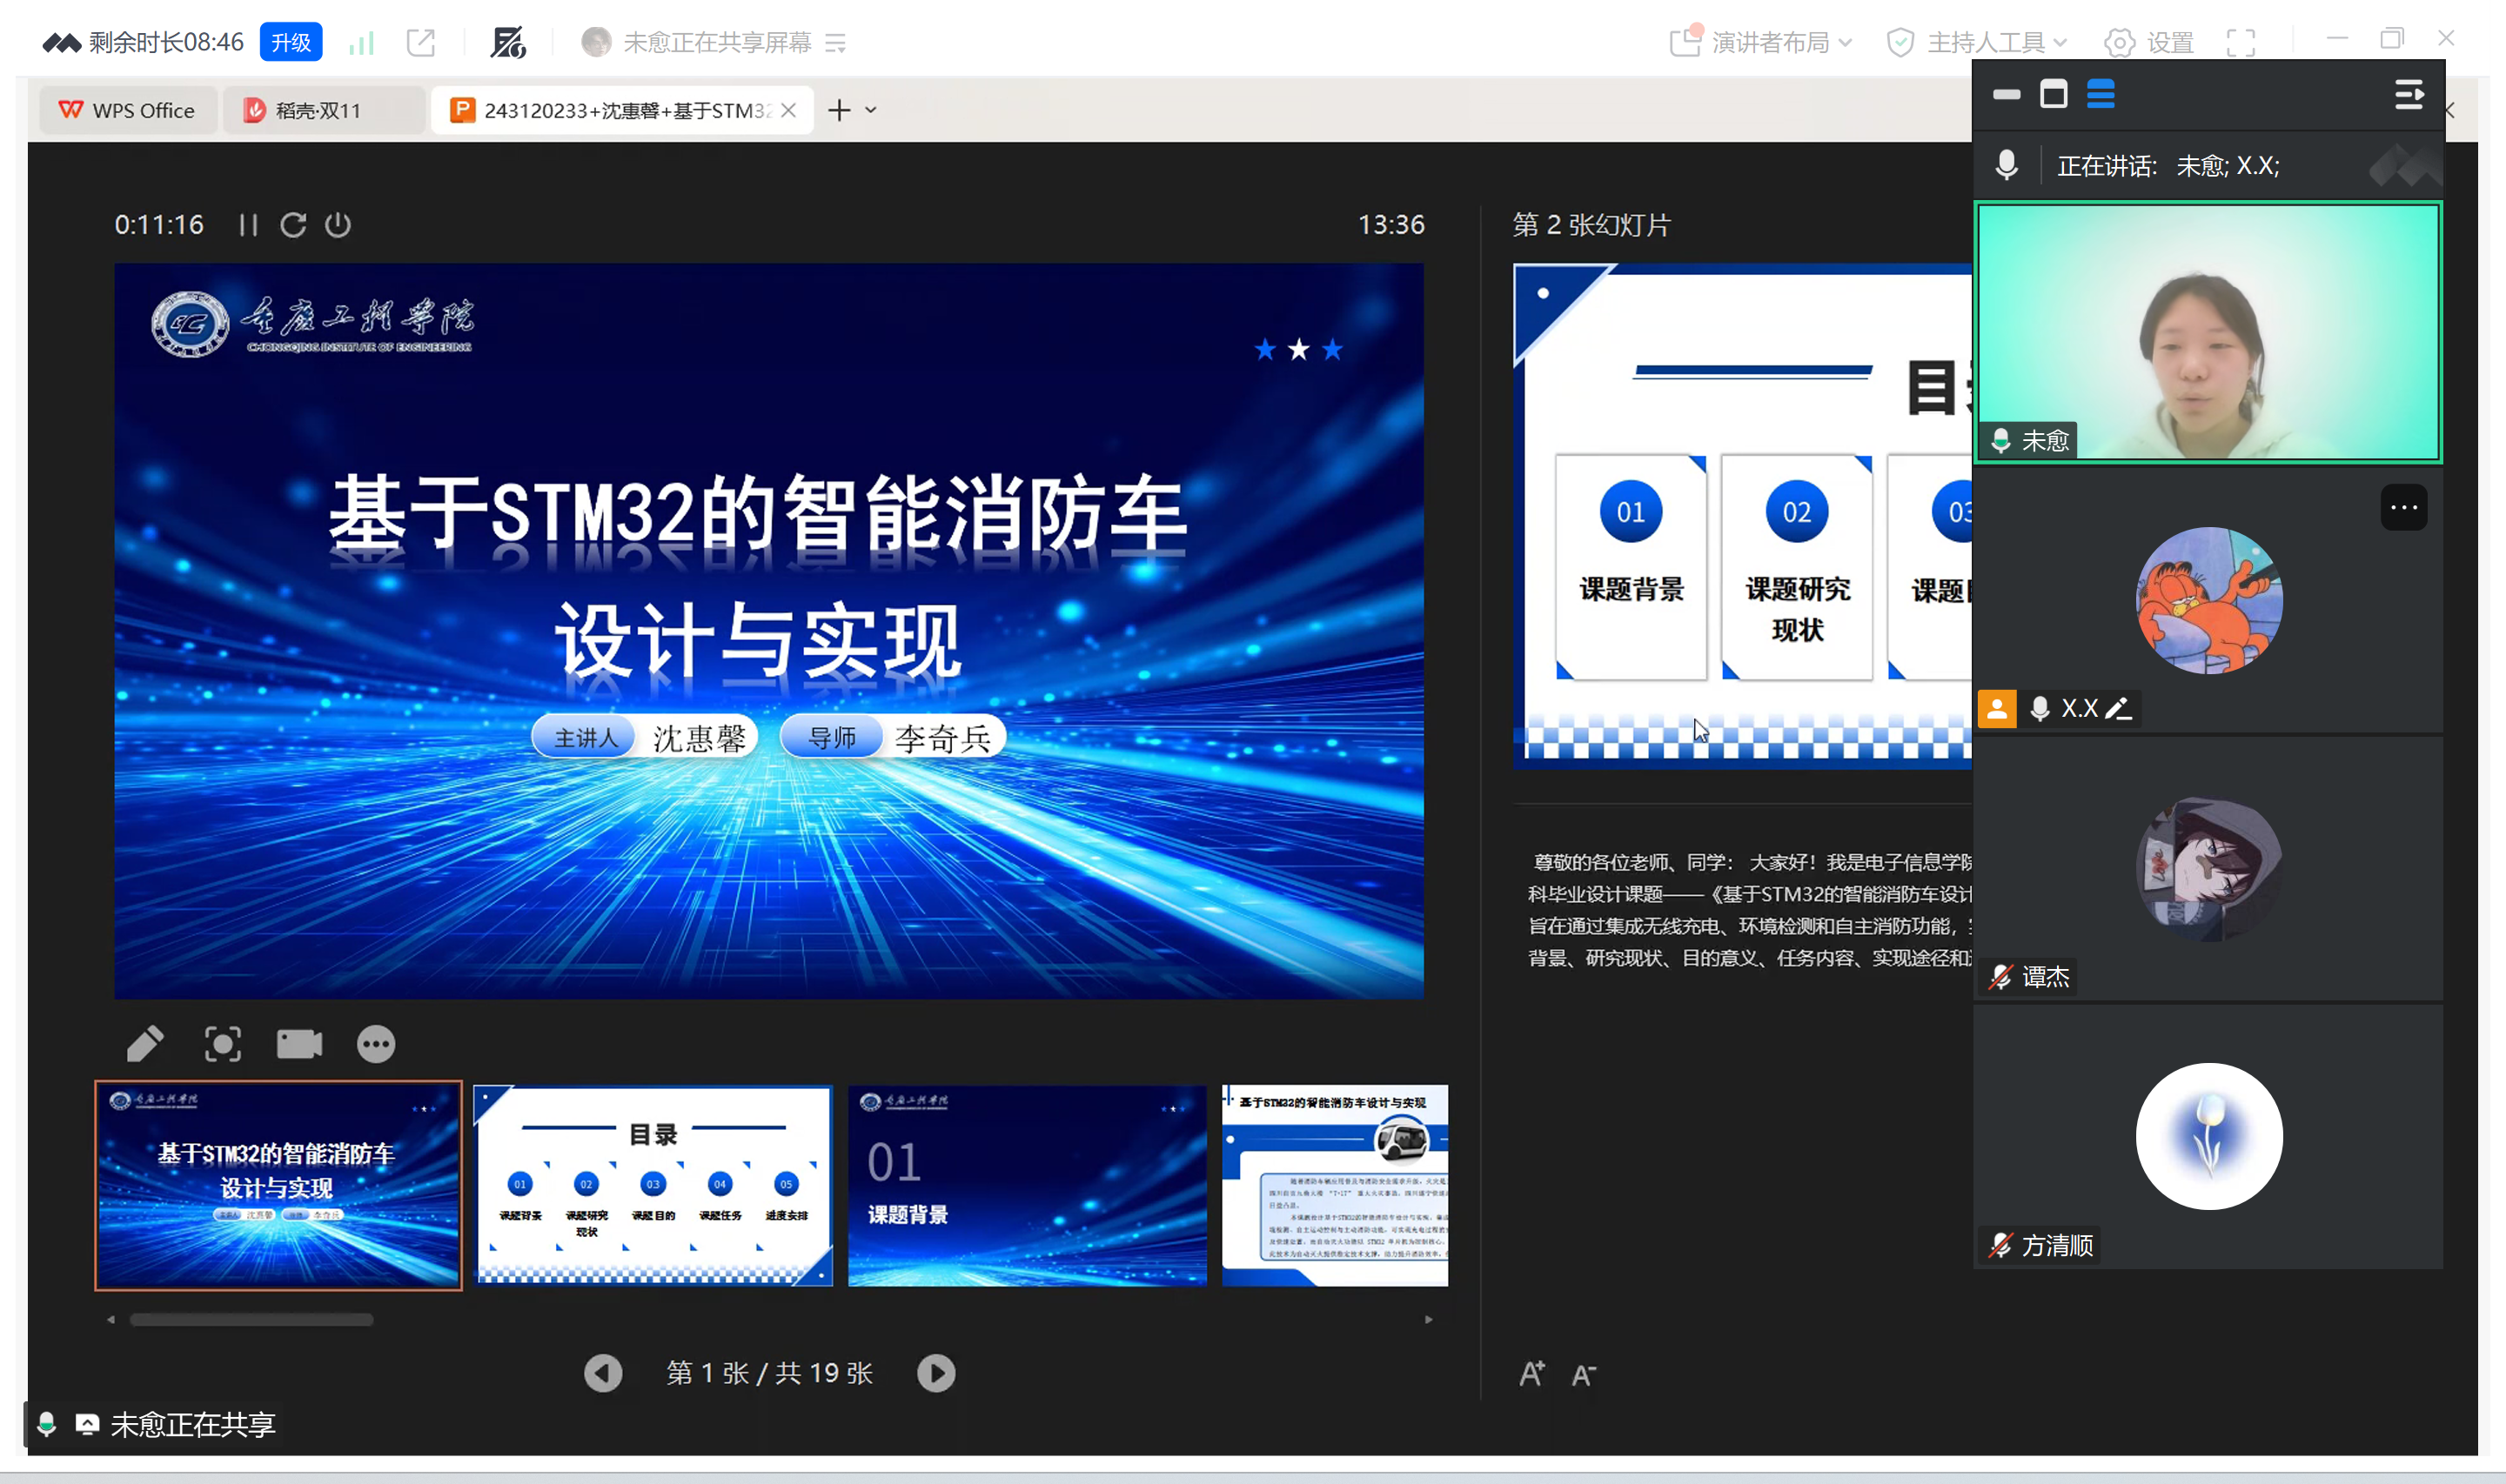Pause the presentation timer
2506x1484 pixels.
248,225
